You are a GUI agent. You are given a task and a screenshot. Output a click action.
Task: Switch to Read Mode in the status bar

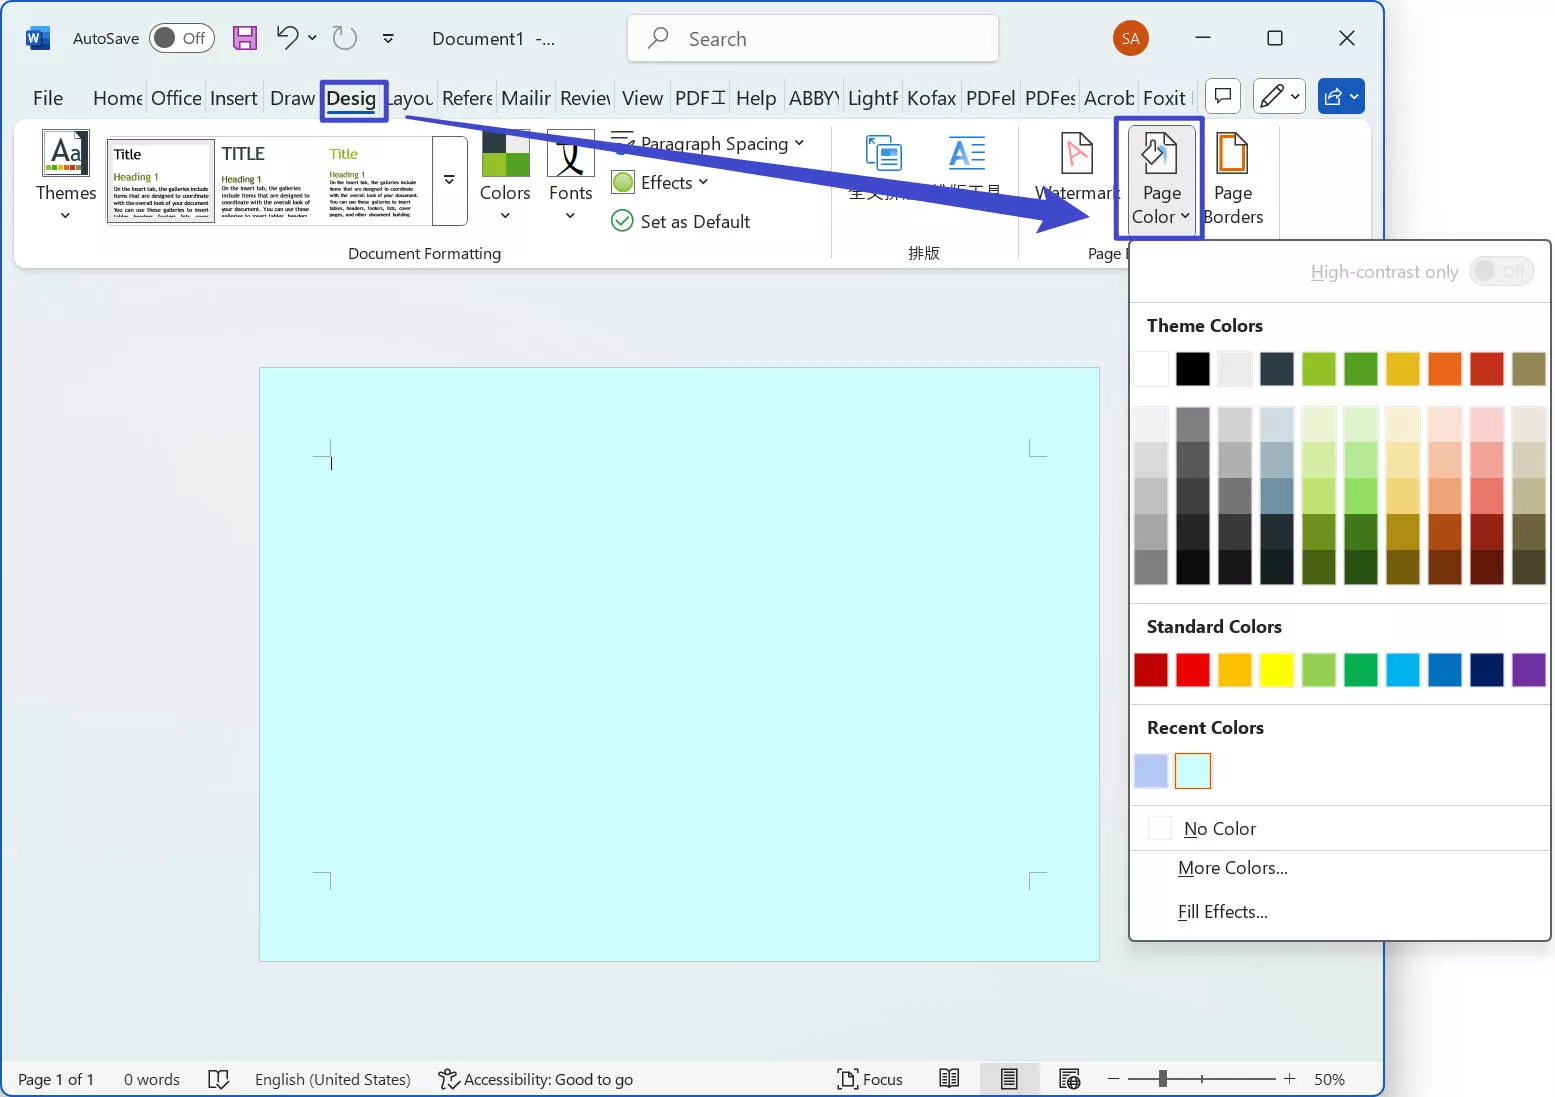948,1078
